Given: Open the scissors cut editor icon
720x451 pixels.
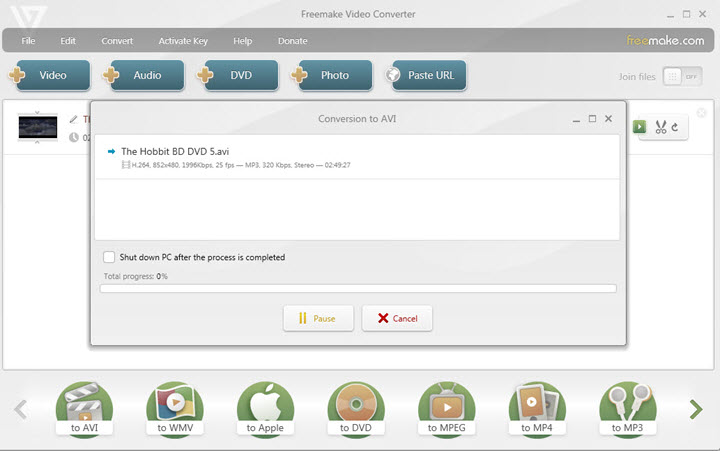Looking at the screenshot, I should (x=661, y=127).
